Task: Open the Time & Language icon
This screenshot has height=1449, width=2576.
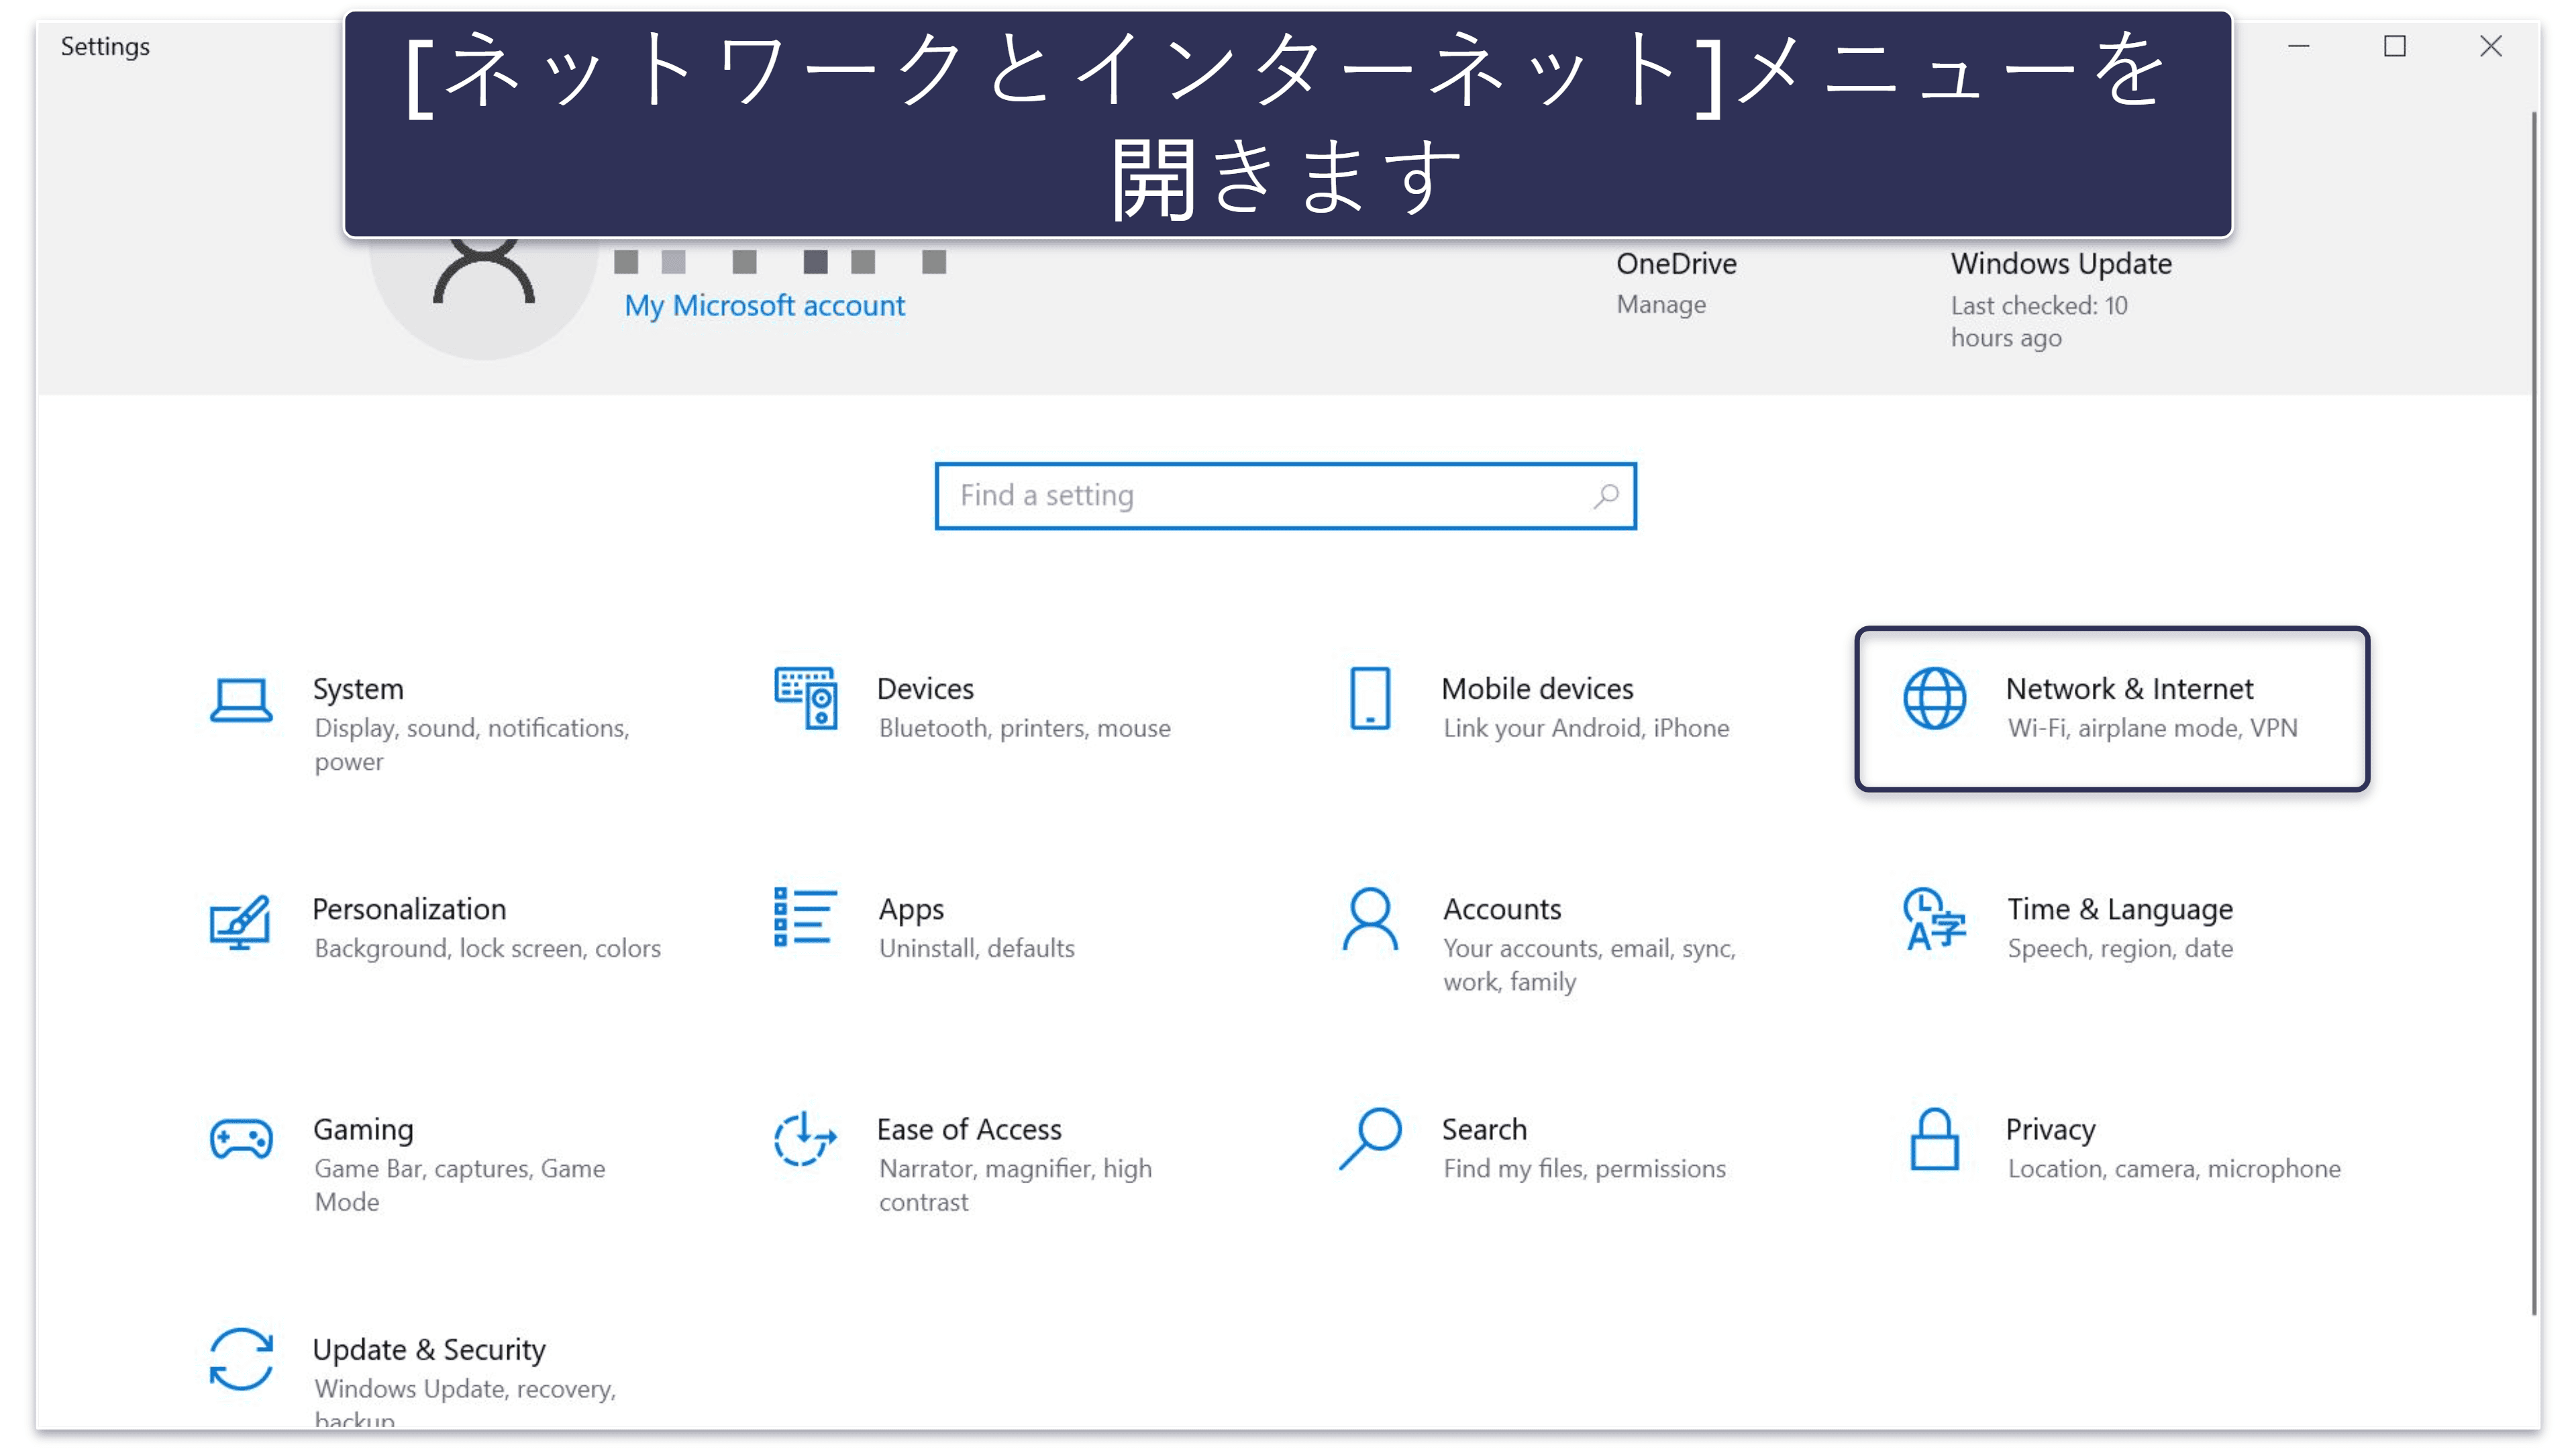Action: click(1934, 918)
